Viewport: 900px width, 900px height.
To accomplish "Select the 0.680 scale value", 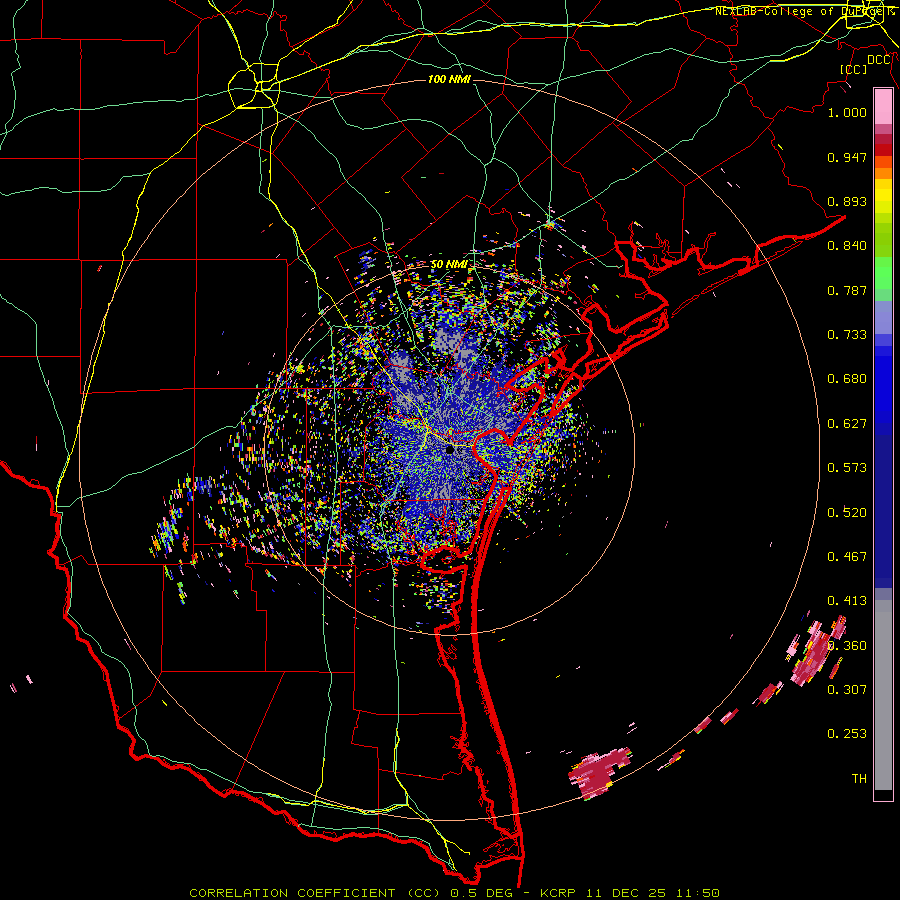I will coord(847,379).
